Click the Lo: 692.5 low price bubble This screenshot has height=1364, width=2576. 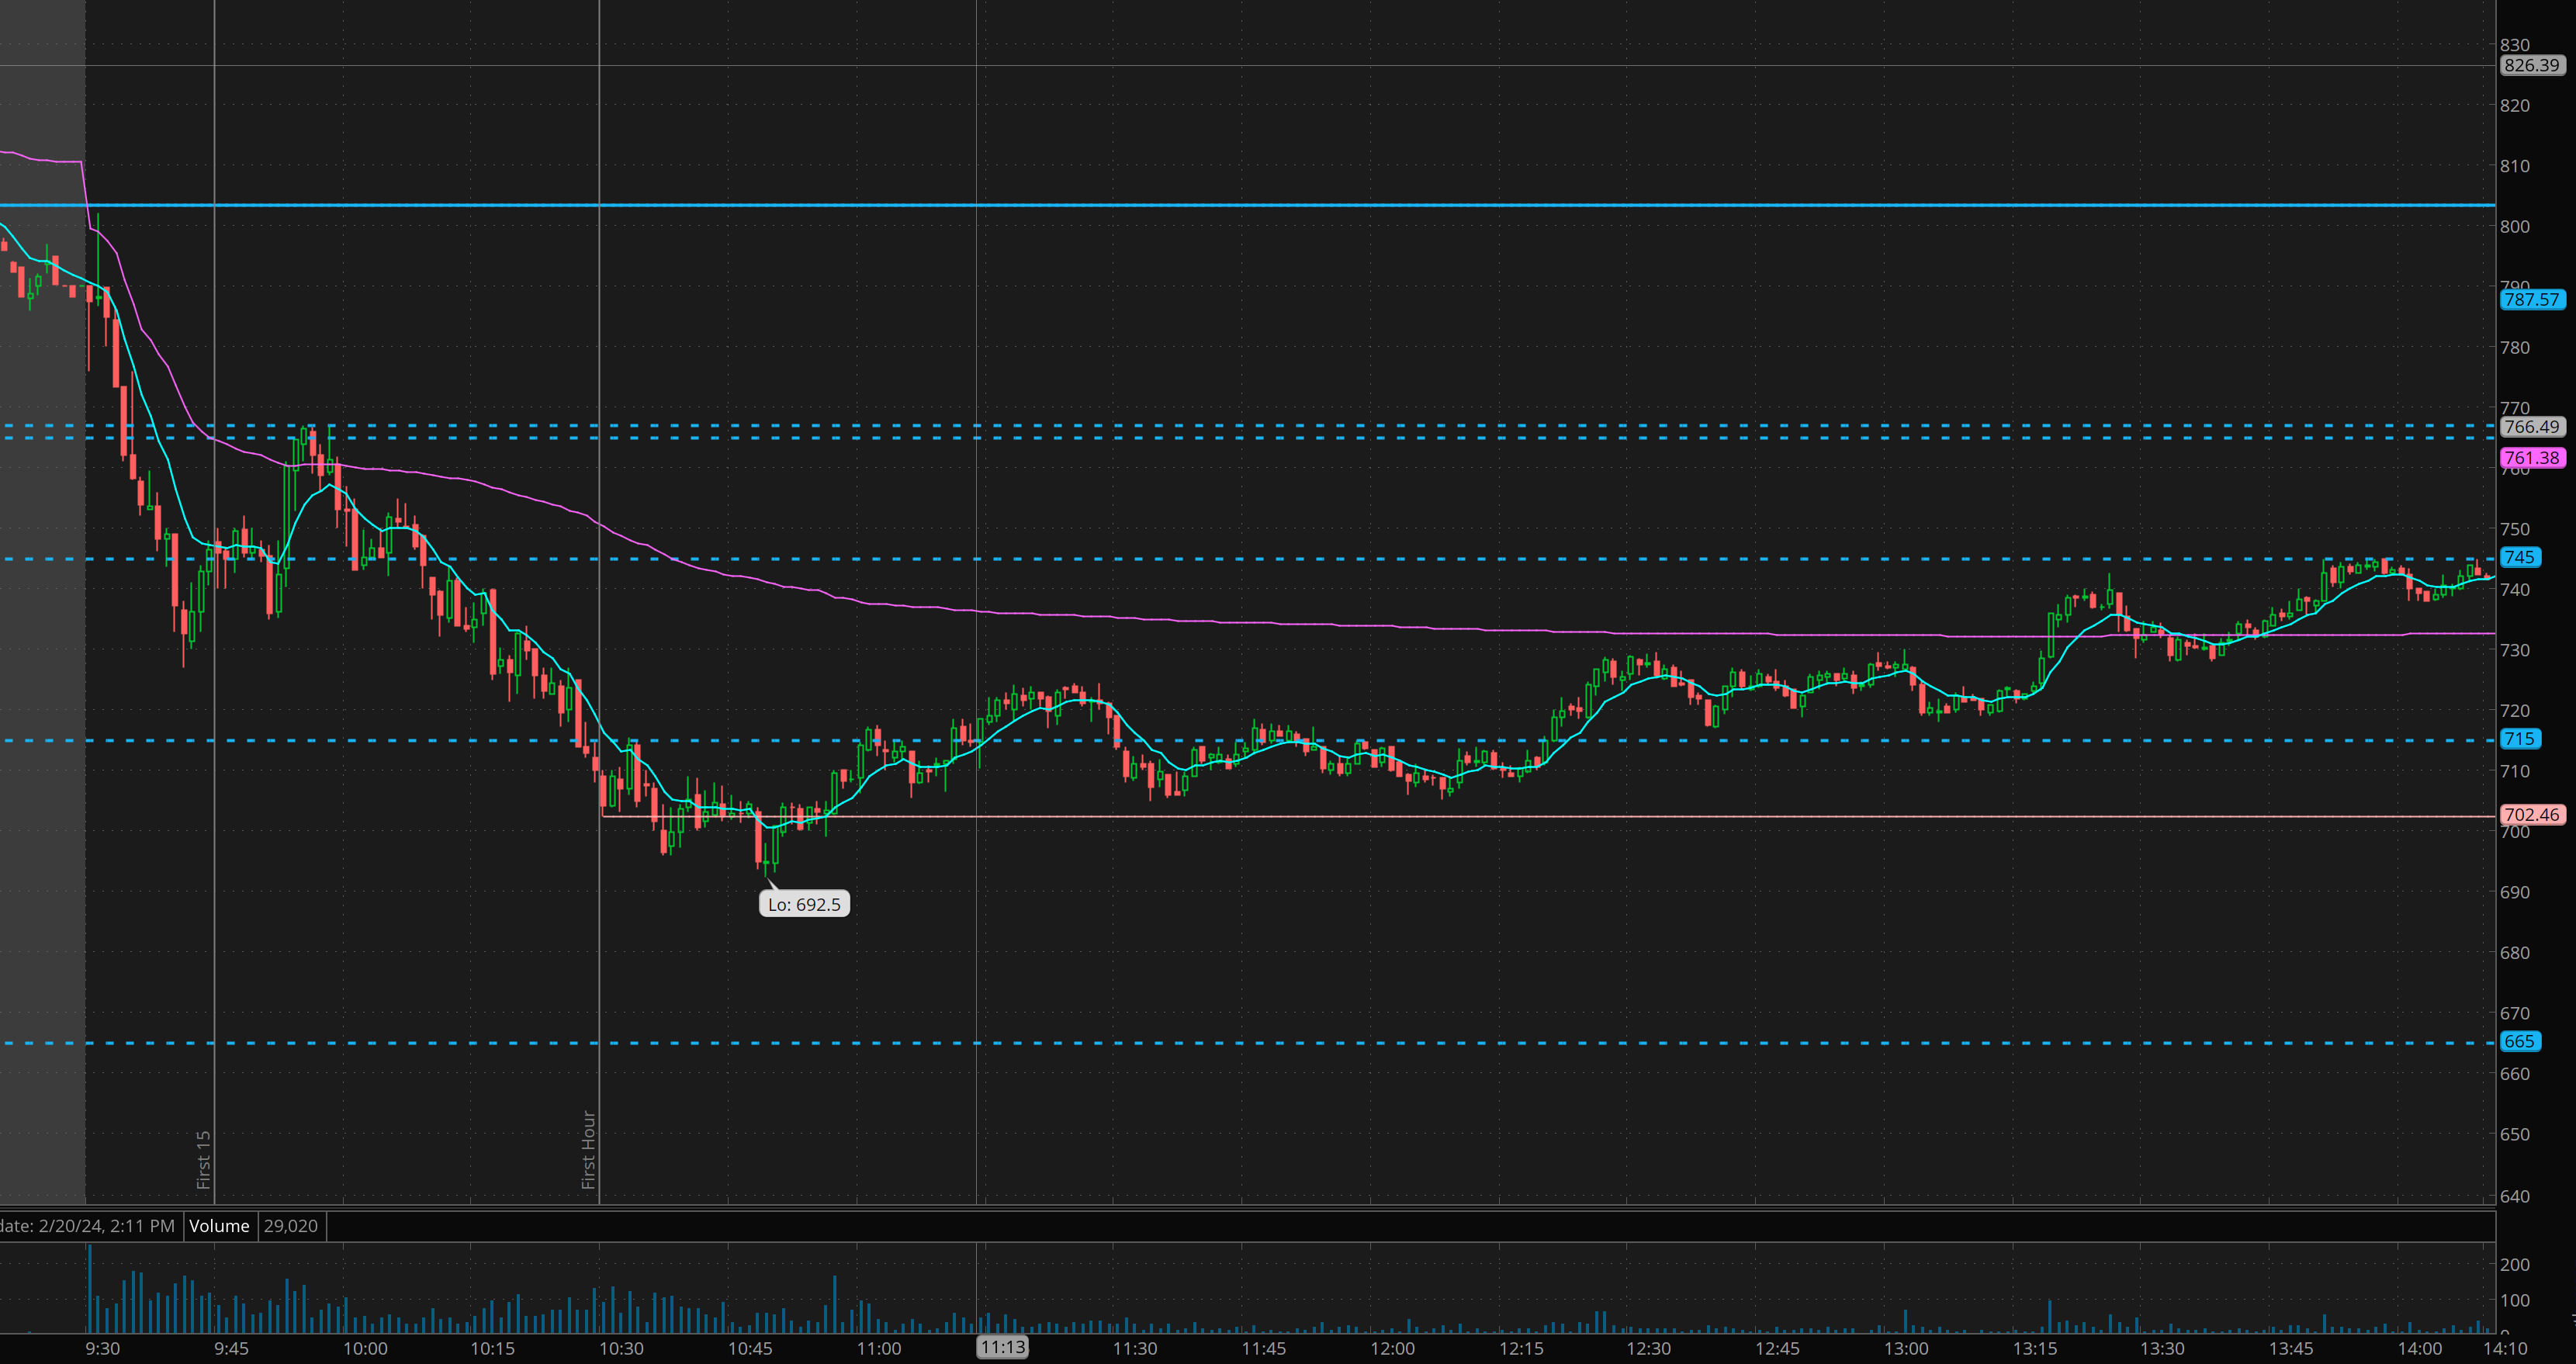click(804, 904)
